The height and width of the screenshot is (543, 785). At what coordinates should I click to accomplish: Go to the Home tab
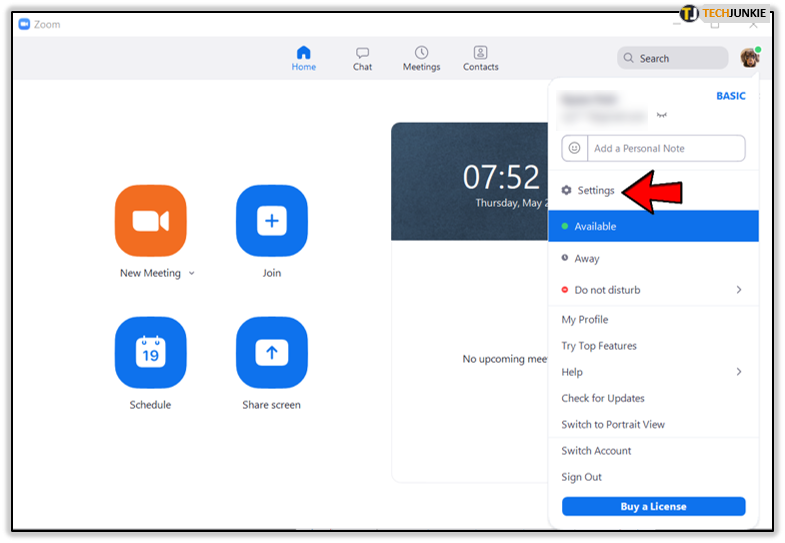(304, 59)
